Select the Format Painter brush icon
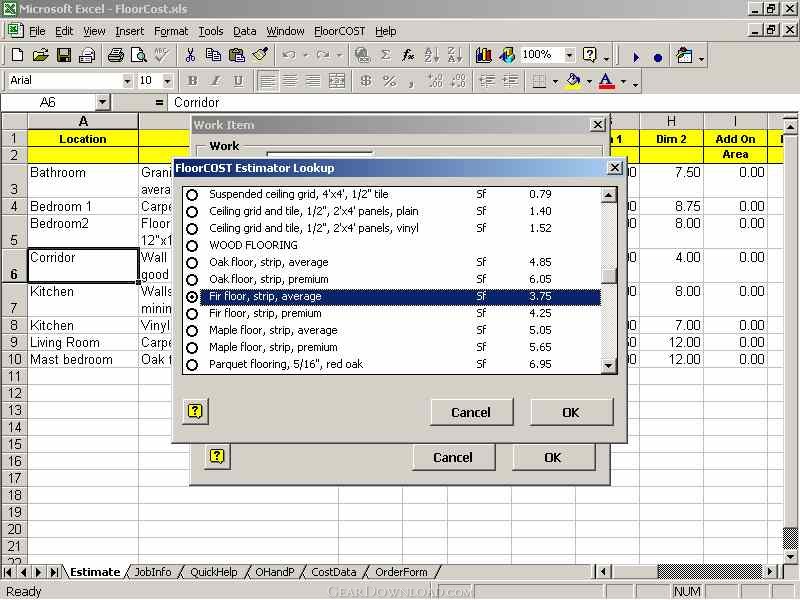 coord(260,55)
